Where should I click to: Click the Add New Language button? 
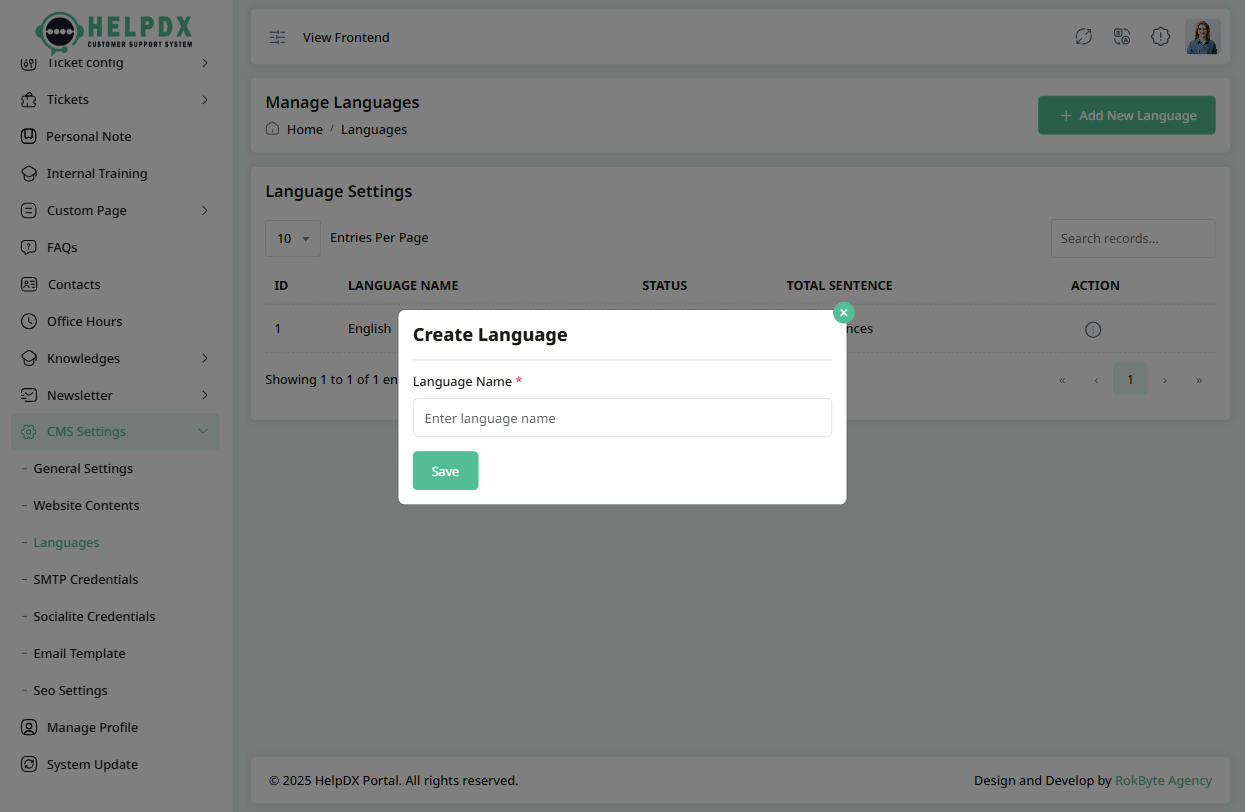coord(1126,115)
